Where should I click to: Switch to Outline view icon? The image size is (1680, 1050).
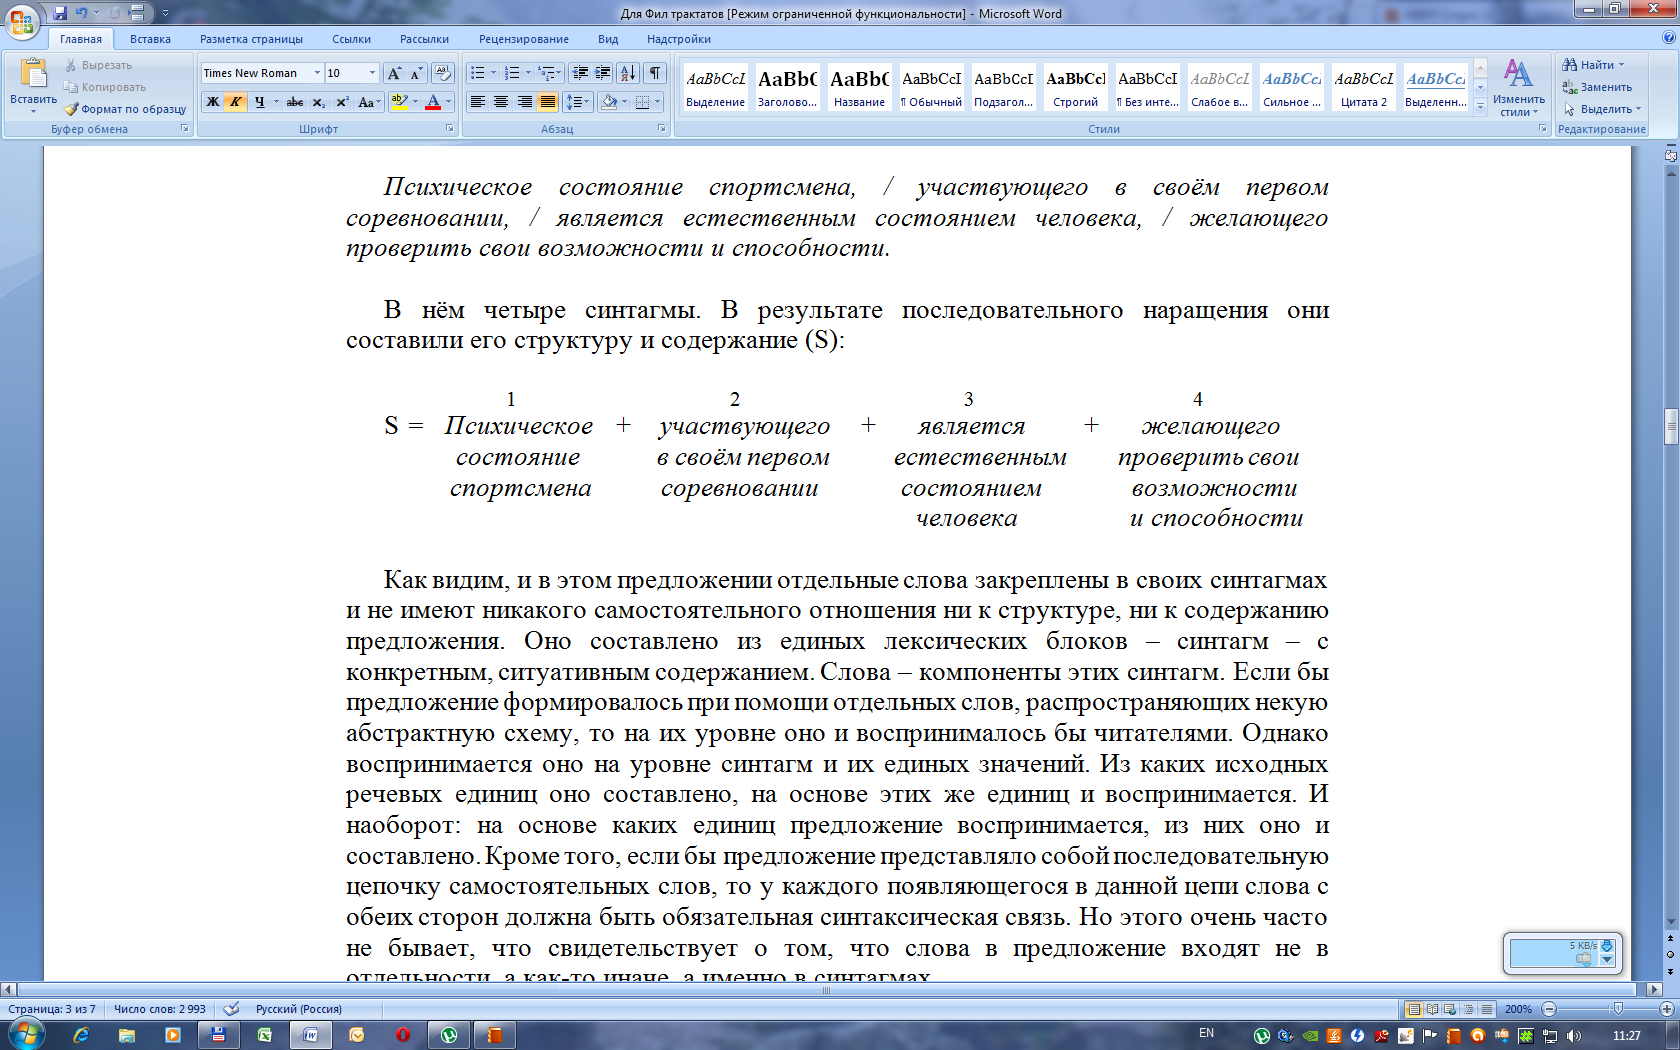click(1469, 1009)
